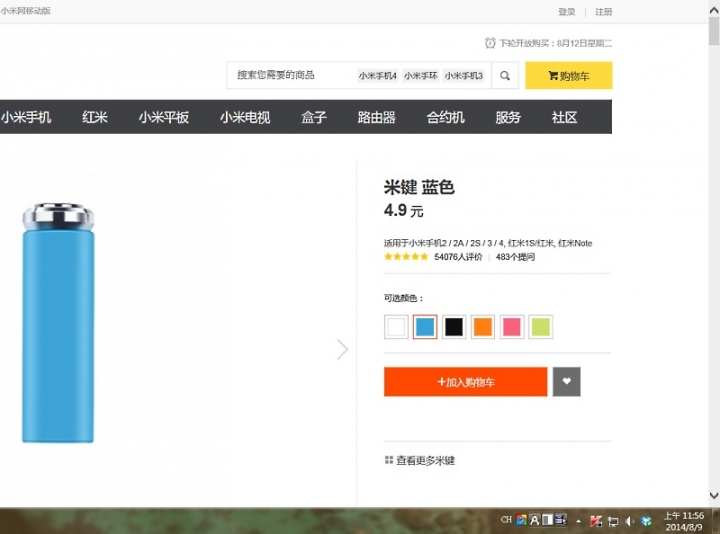Image resolution: width=720 pixels, height=534 pixels.
Task: Open the 483个提问 questions link
Action: pyautogui.click(x=515, y=257)
